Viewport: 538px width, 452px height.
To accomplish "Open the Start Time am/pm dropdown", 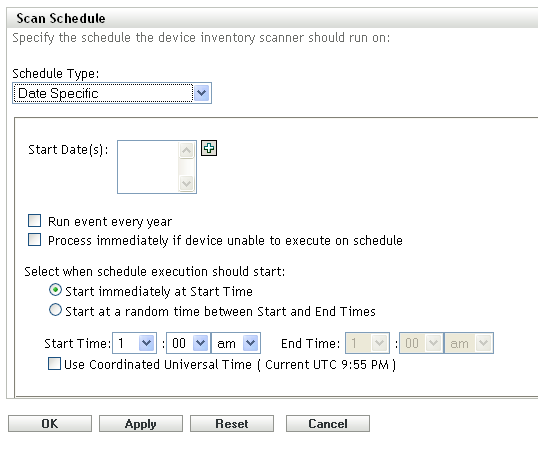I will pyautogui.click(x=236, y=343).
